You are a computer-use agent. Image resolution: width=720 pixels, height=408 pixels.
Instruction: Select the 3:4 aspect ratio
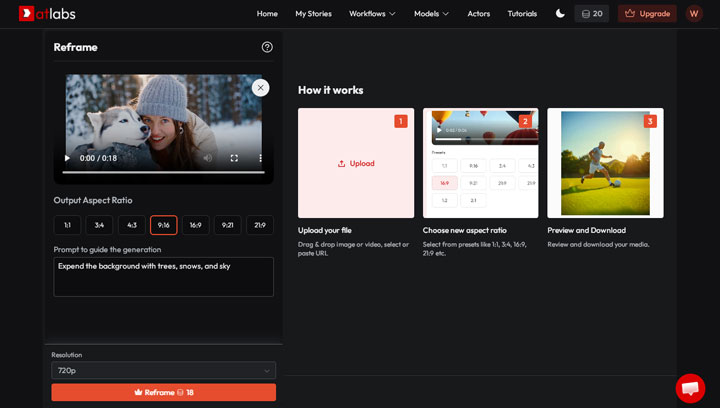(x=99, y=225)
